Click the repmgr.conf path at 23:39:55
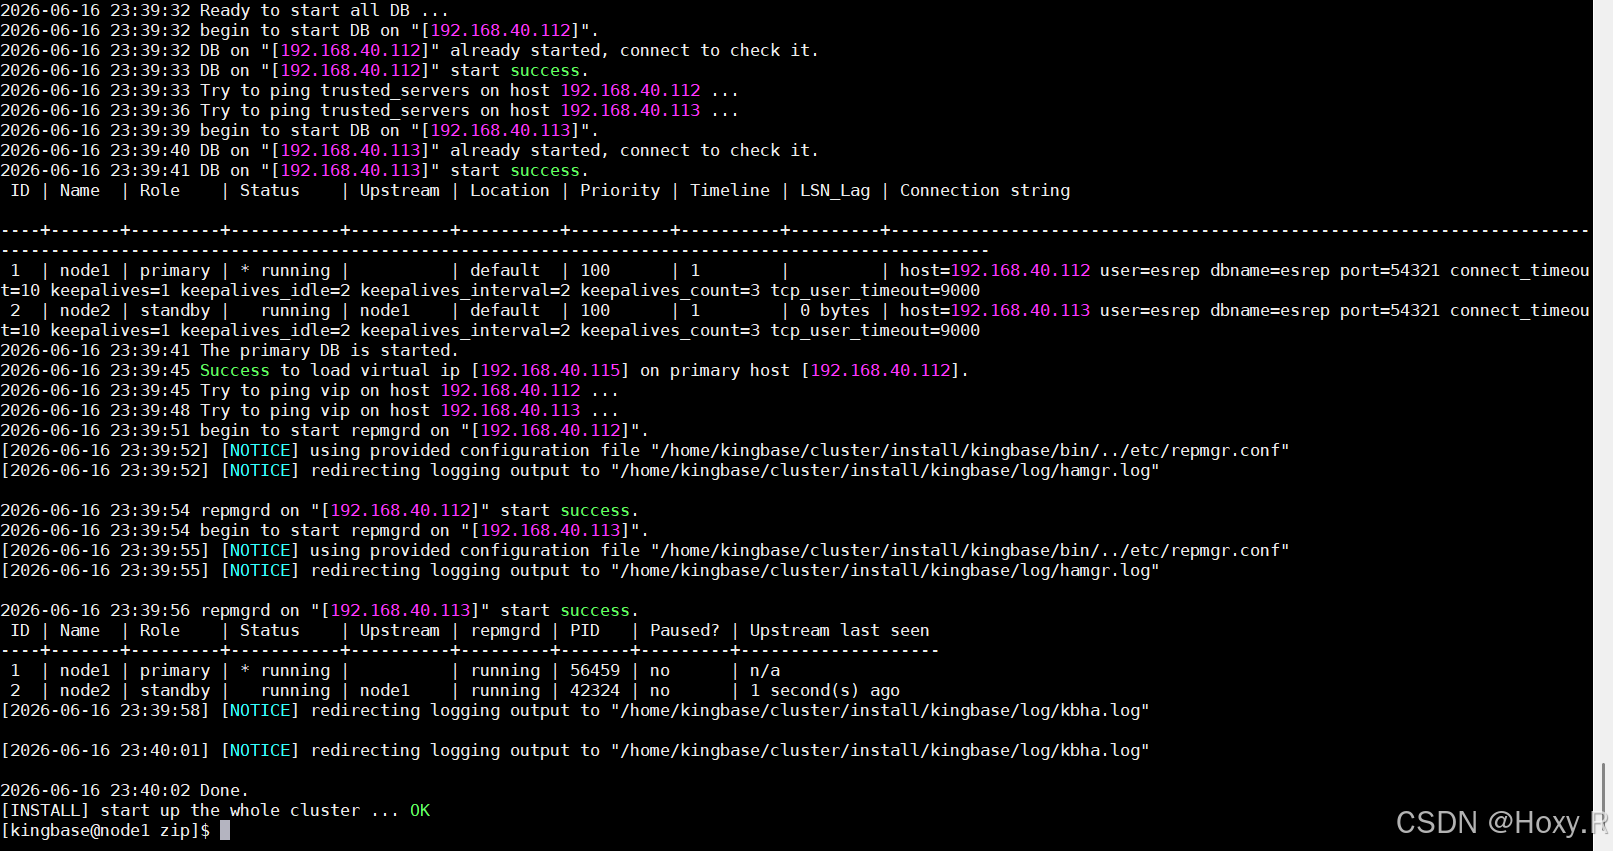 970,550
